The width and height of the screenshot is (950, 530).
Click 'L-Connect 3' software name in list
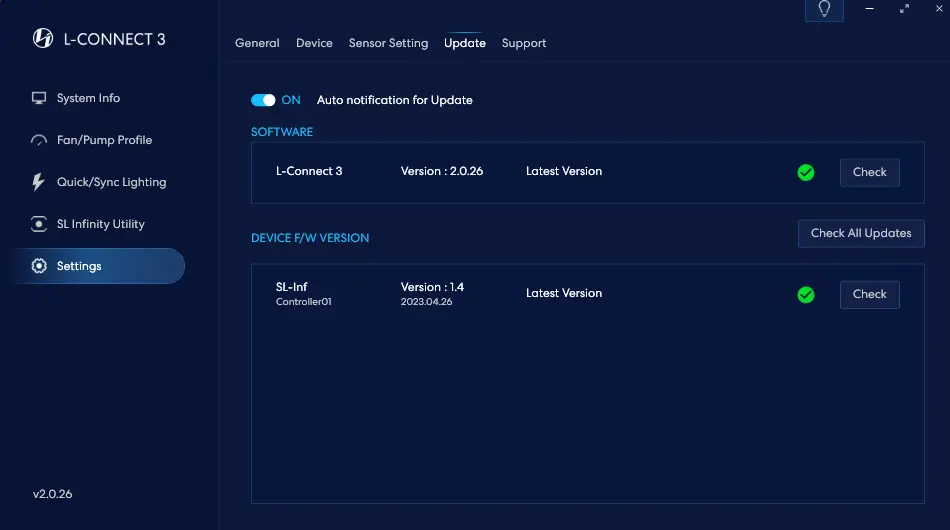(309, 171)
